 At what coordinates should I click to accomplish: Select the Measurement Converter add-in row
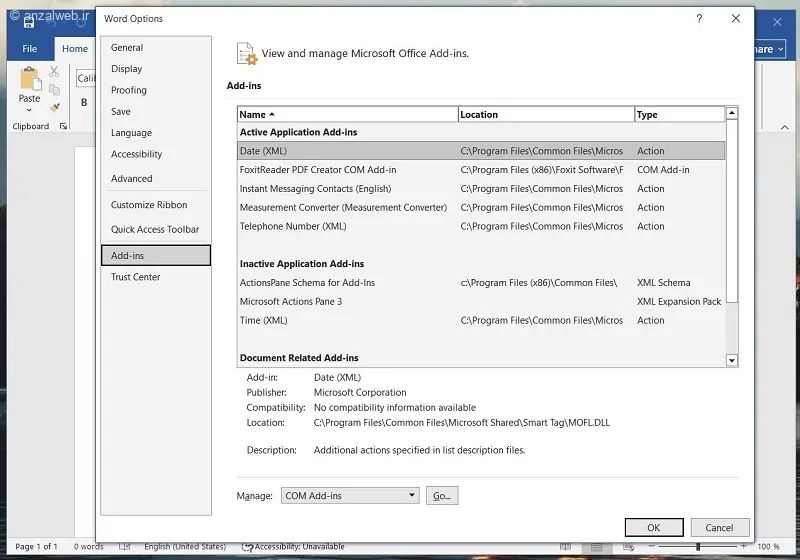[481, 208]
